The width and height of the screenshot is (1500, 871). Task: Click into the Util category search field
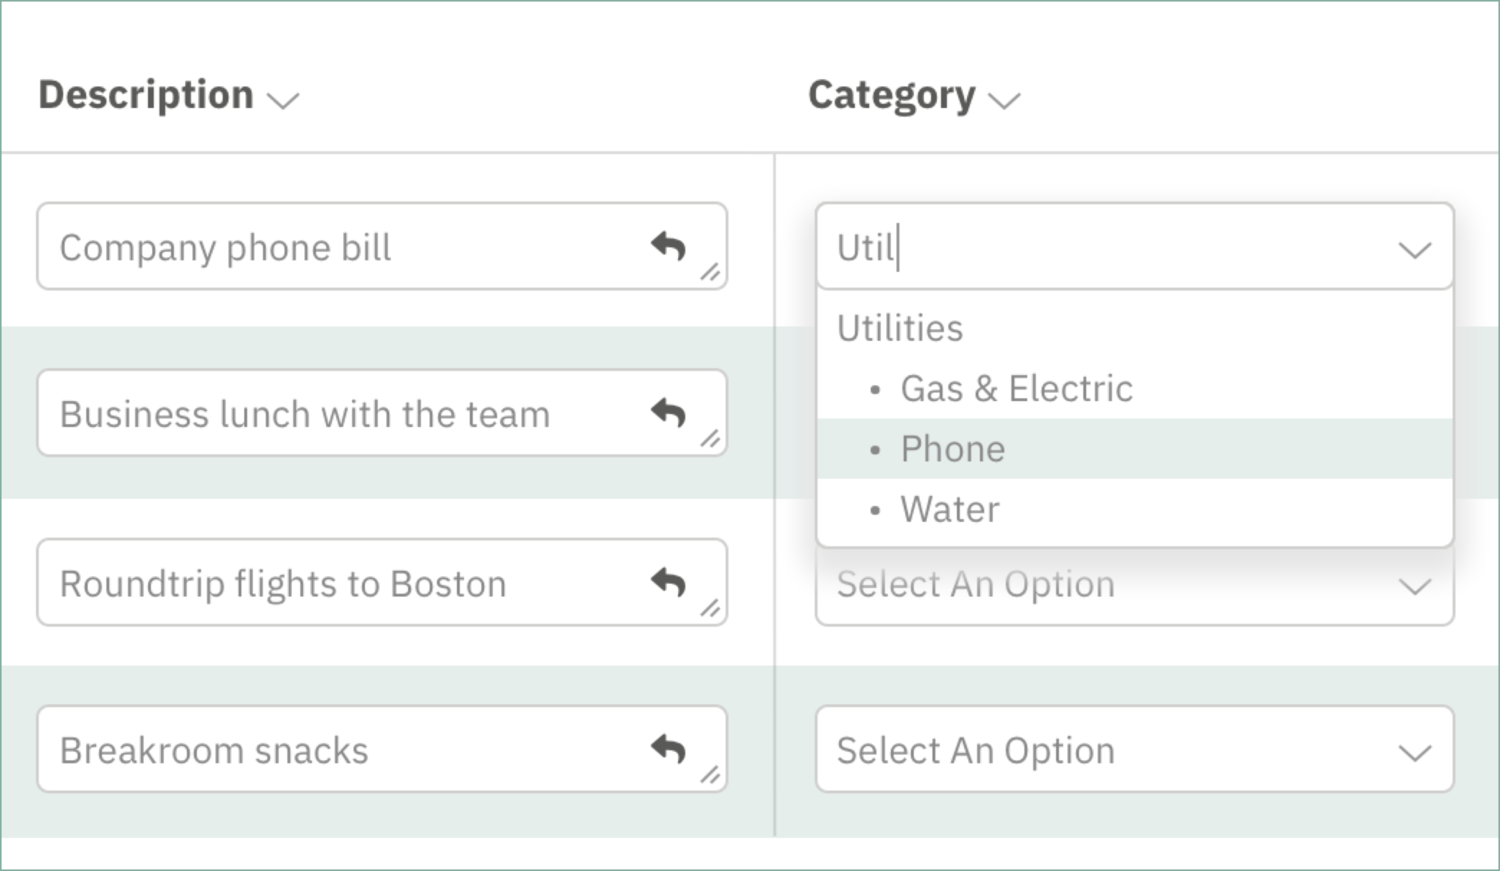point(1100,247)
